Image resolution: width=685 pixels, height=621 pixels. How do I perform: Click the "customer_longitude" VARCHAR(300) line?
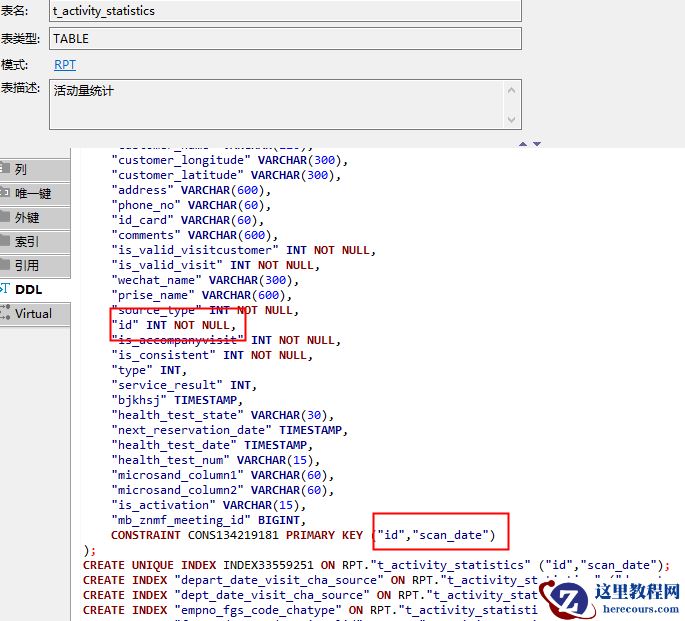click(230, 160)
